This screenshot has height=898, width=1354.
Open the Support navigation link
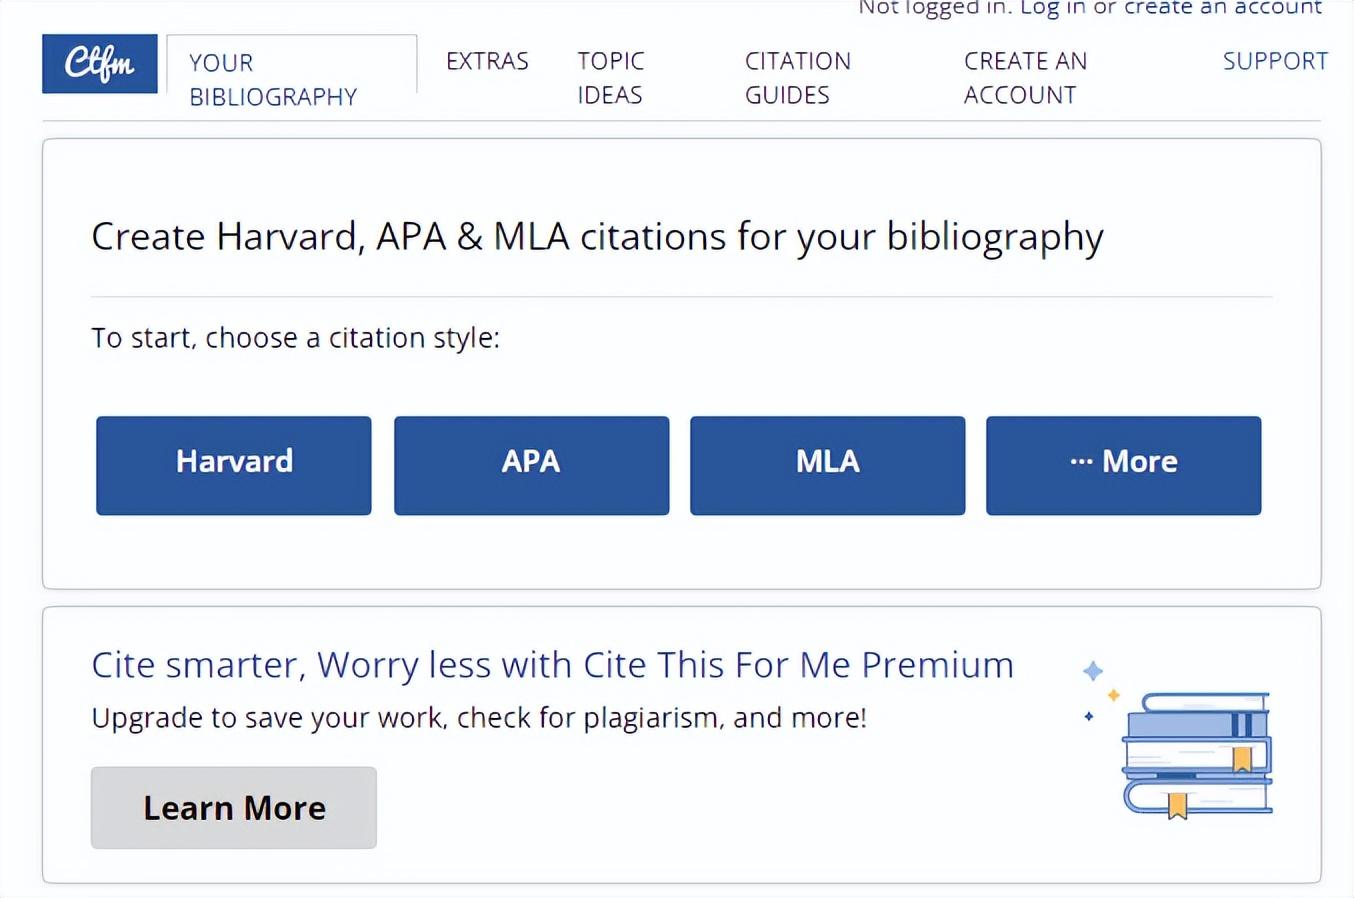[1275, 61]
